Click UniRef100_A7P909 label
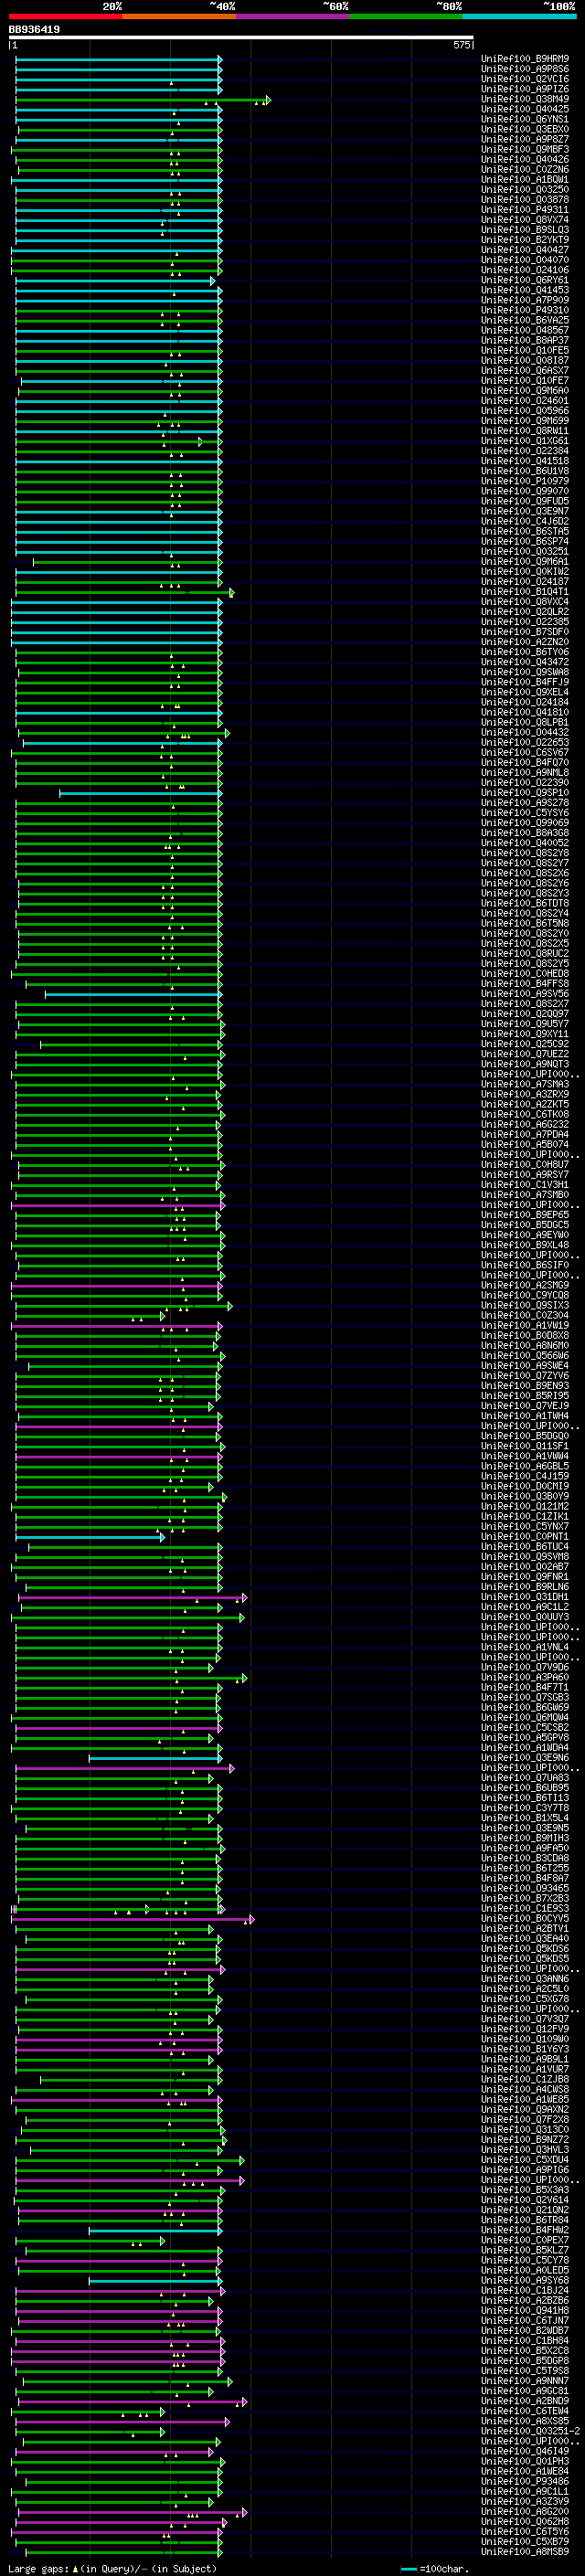585x2576 pixels. 525,300
